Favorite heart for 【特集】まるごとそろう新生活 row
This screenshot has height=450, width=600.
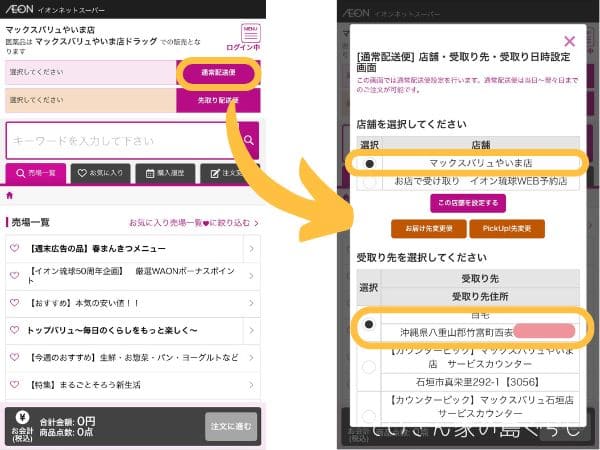[x=15, y=384]
